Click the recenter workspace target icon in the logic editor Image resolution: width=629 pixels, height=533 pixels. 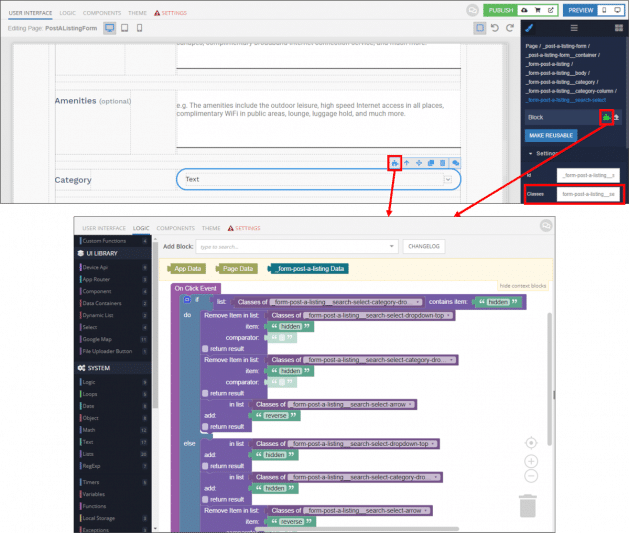click(531, 443)
